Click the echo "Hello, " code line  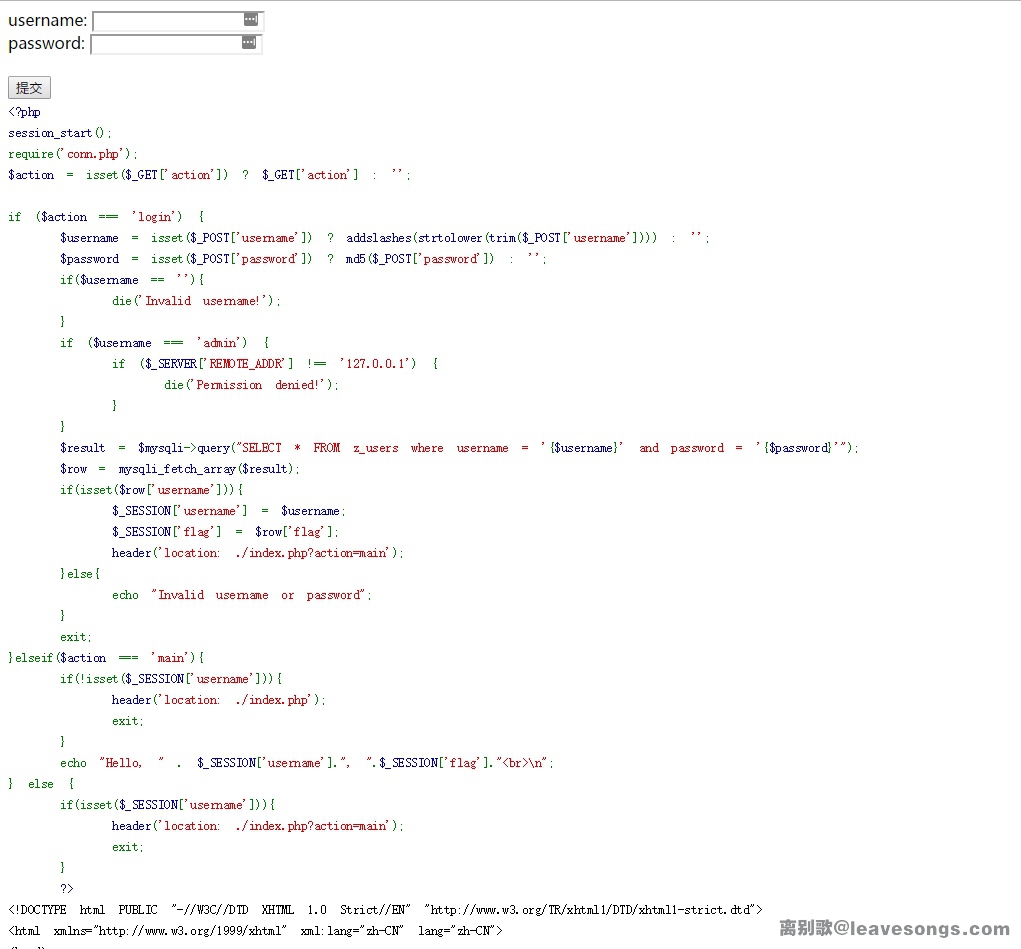pyautogui.click(x=306, y=763)
